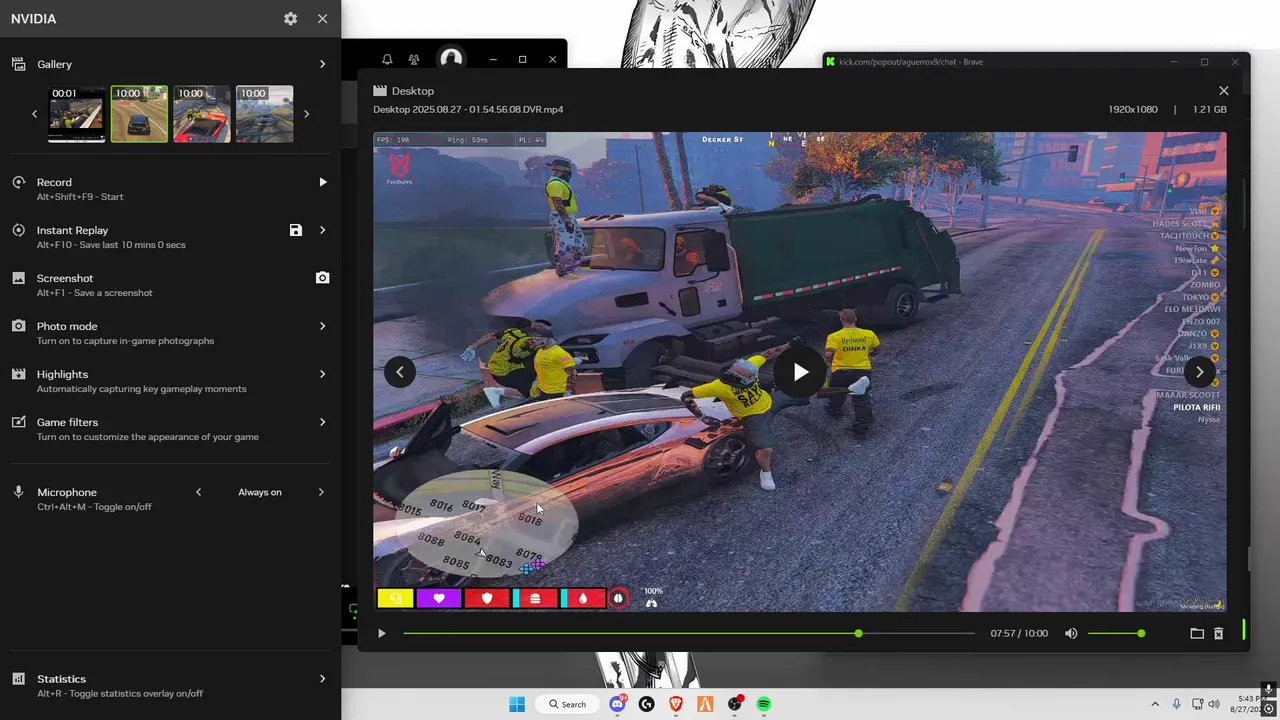Viewport: 1280px width, 720px height.
Task: Open friends icon in the background app
Action: click(x=414, y=60)
